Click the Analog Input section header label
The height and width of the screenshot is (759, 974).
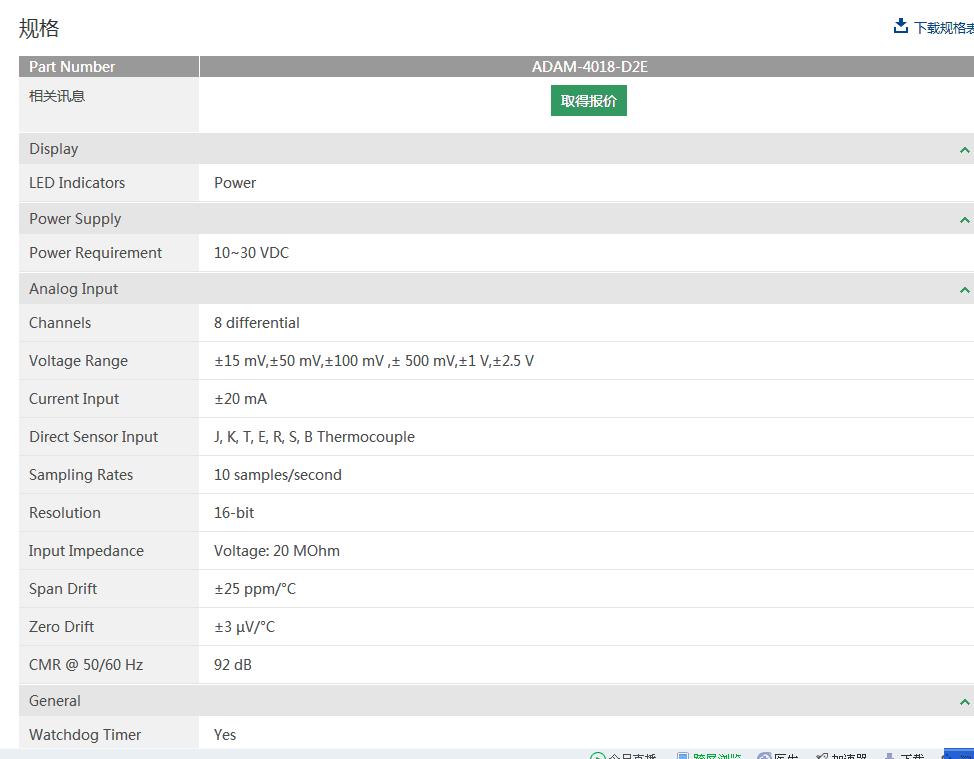click(73, 289)
